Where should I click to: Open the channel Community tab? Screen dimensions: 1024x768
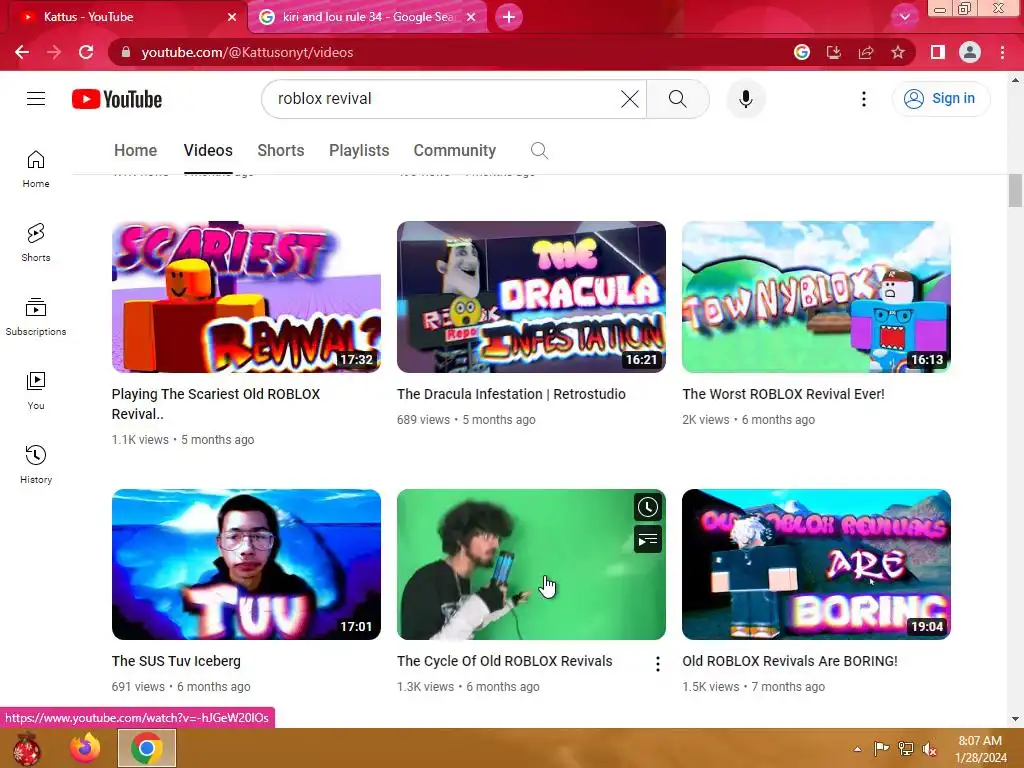point(455,150)
